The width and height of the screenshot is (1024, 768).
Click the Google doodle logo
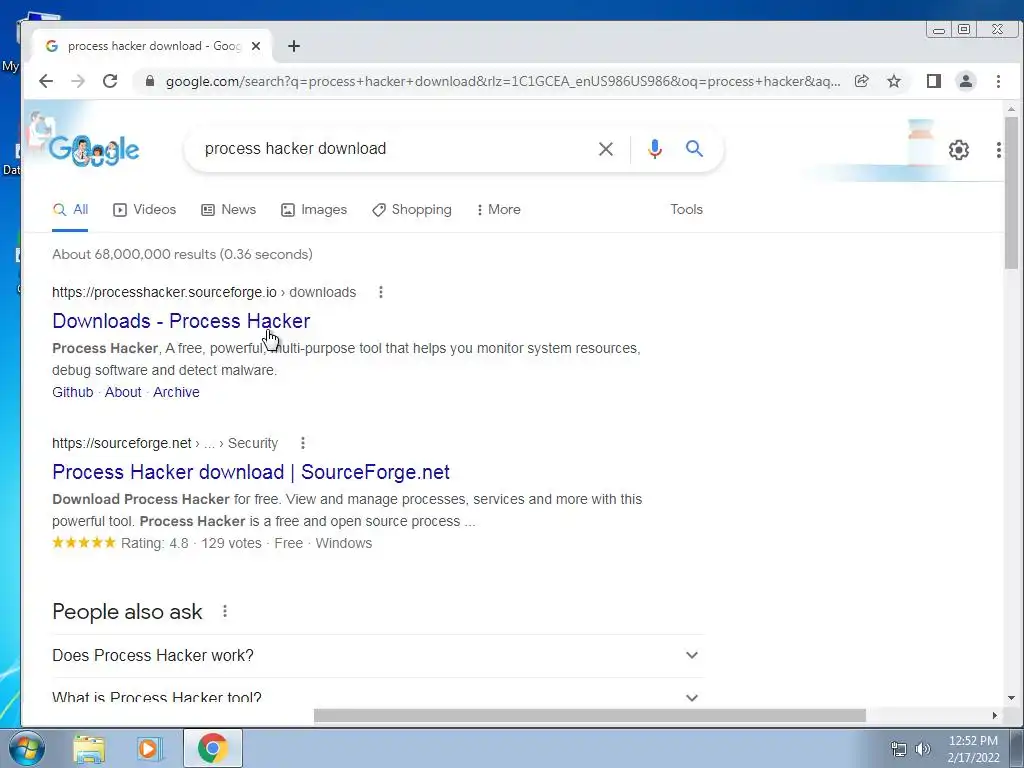94,149
